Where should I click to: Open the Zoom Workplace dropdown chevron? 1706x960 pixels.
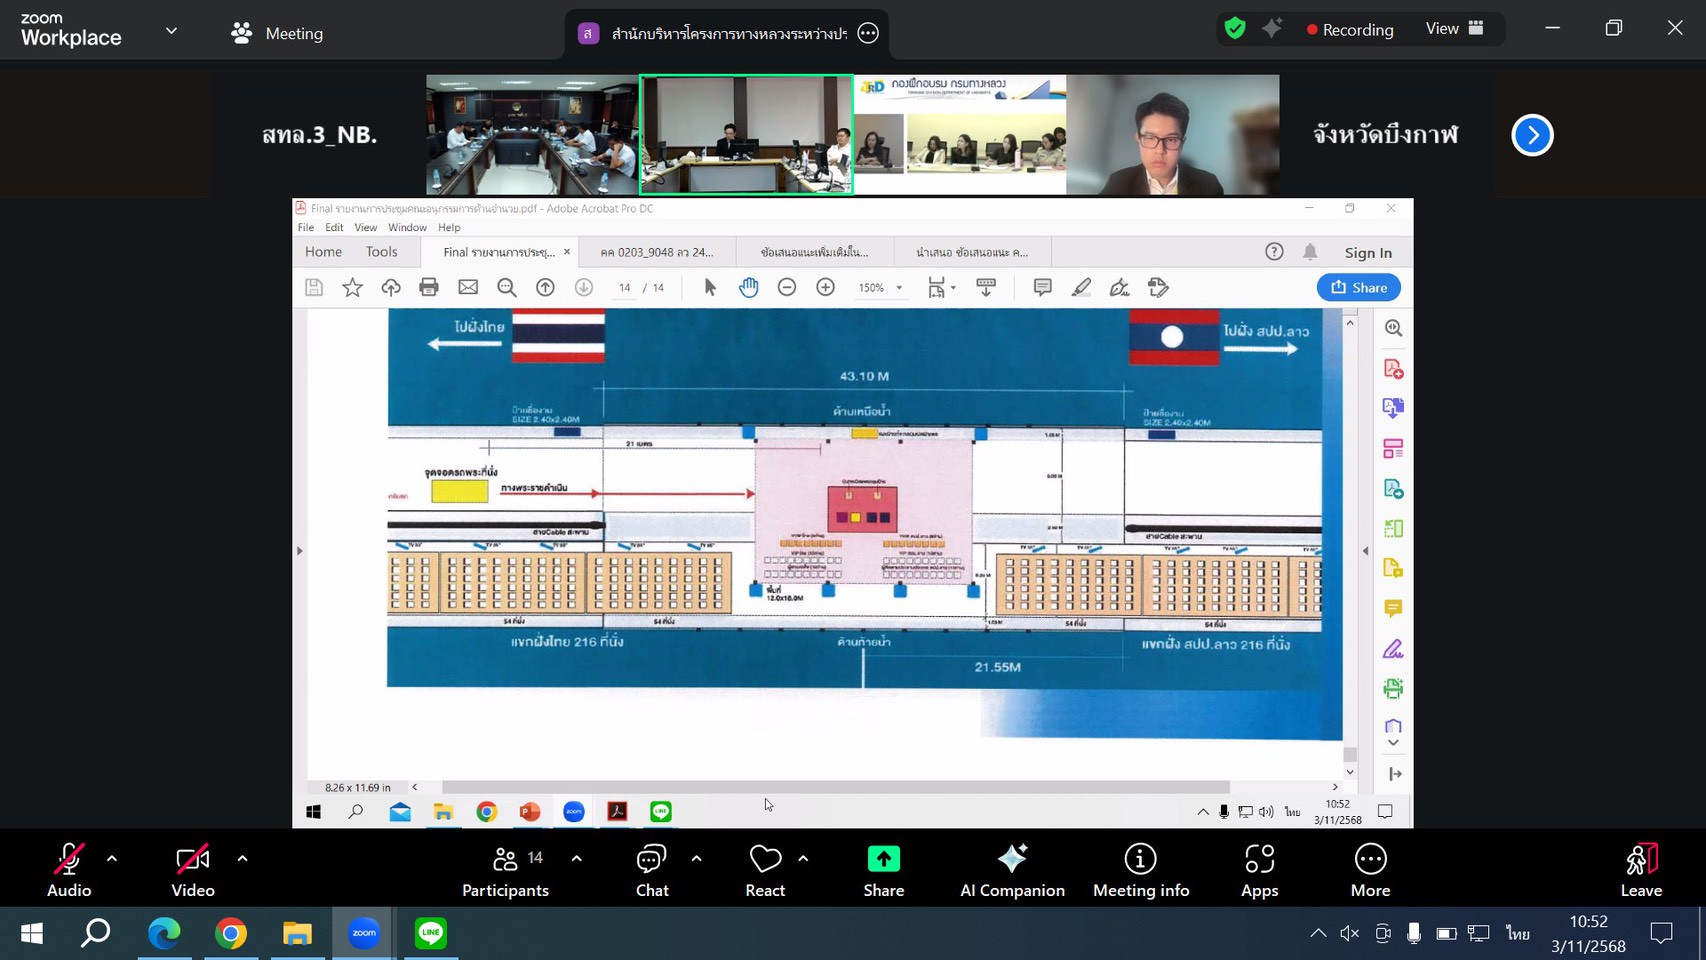point(171,31)
